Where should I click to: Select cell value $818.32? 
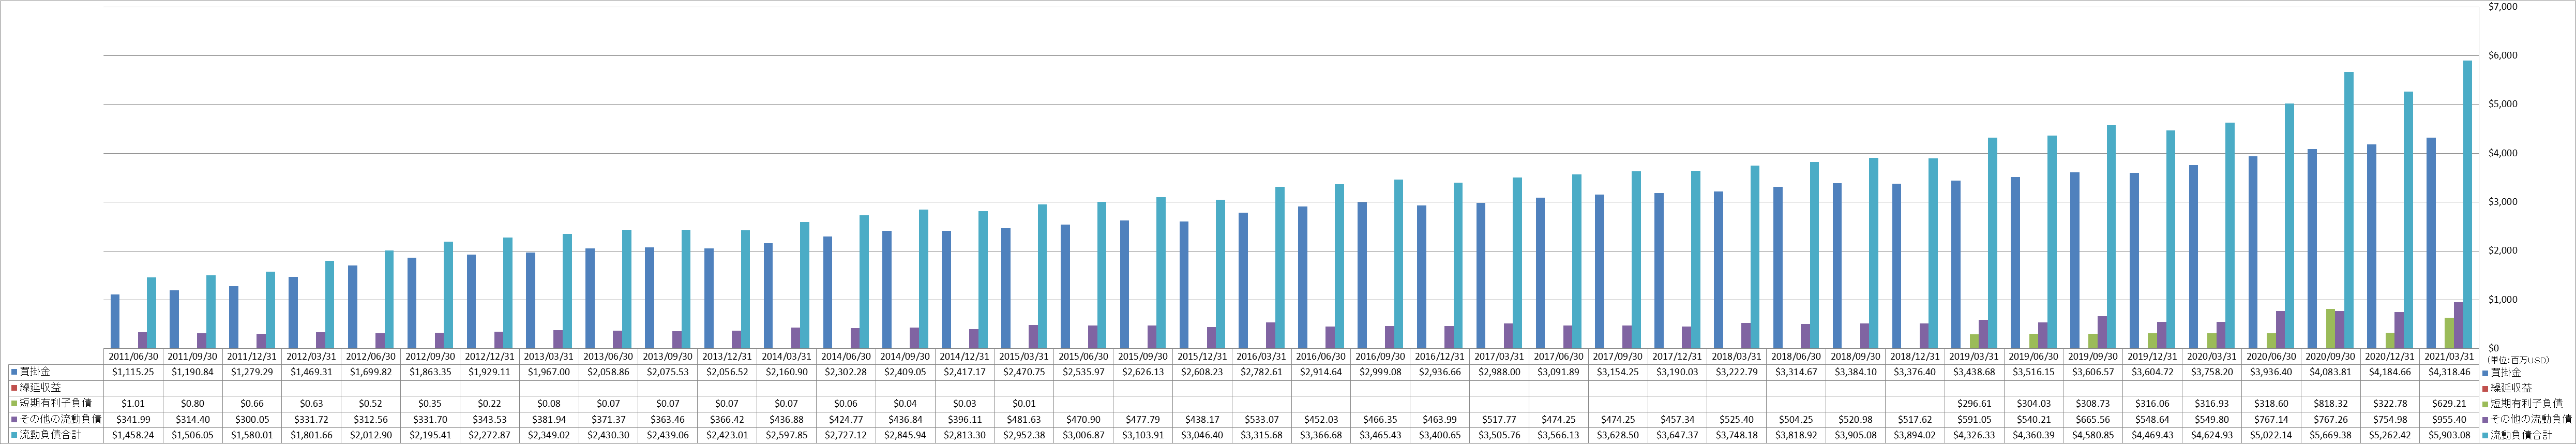(2330, 403)
